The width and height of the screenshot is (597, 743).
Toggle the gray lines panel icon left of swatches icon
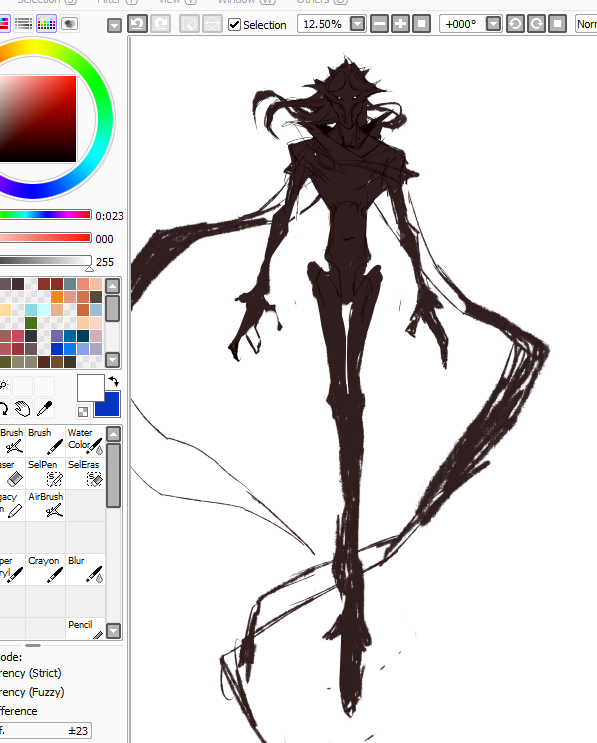(x=23, y=23)
